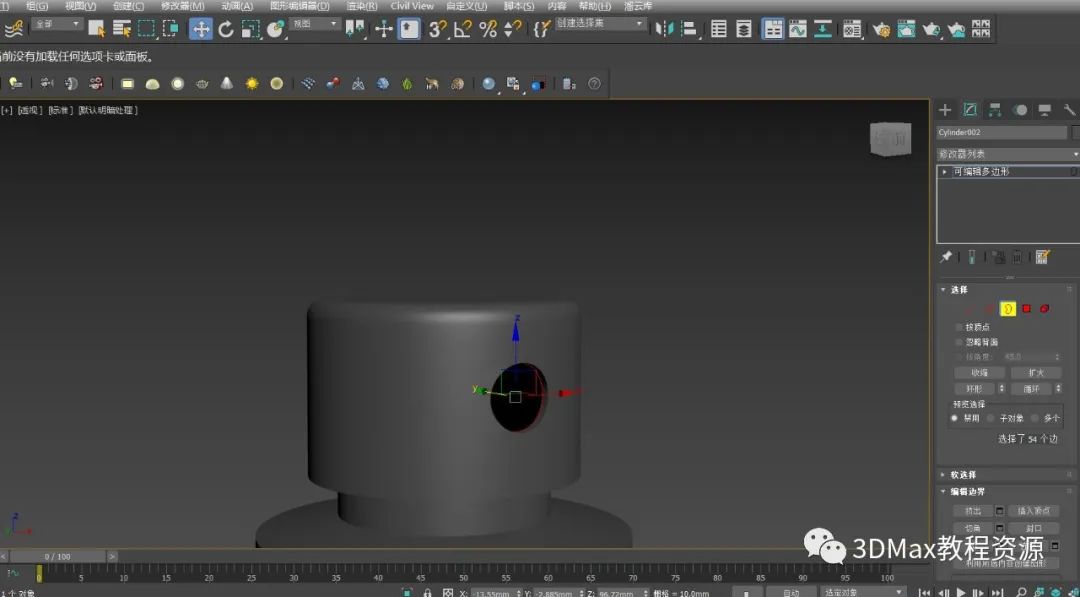Viewport: 1080px width, 597px height.
Task: Select the 子对象 preview radio button
Action: [x=990, y=418]
